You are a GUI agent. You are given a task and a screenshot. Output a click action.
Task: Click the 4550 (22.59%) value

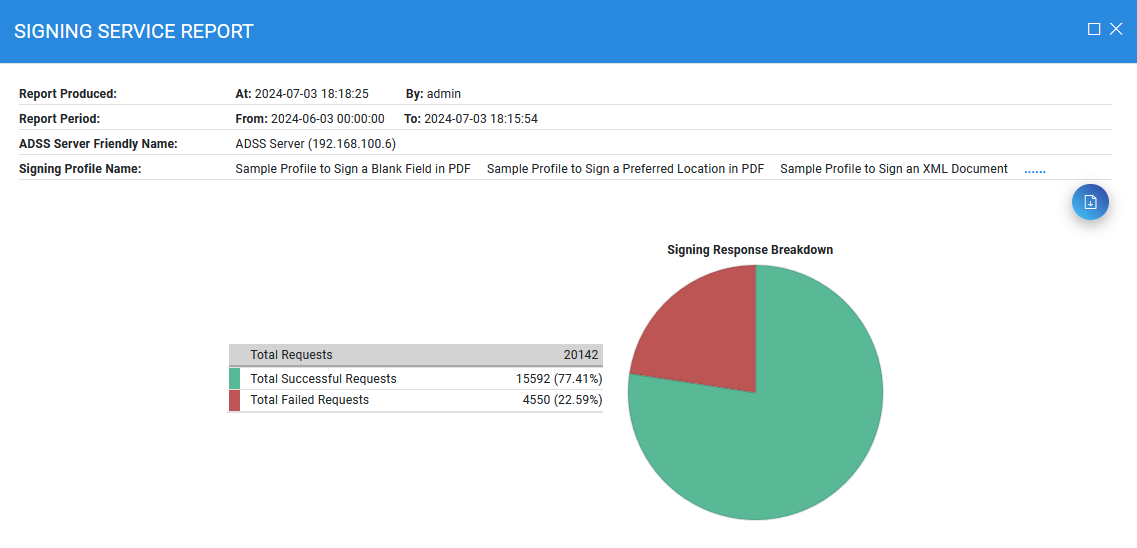(562, 400)
